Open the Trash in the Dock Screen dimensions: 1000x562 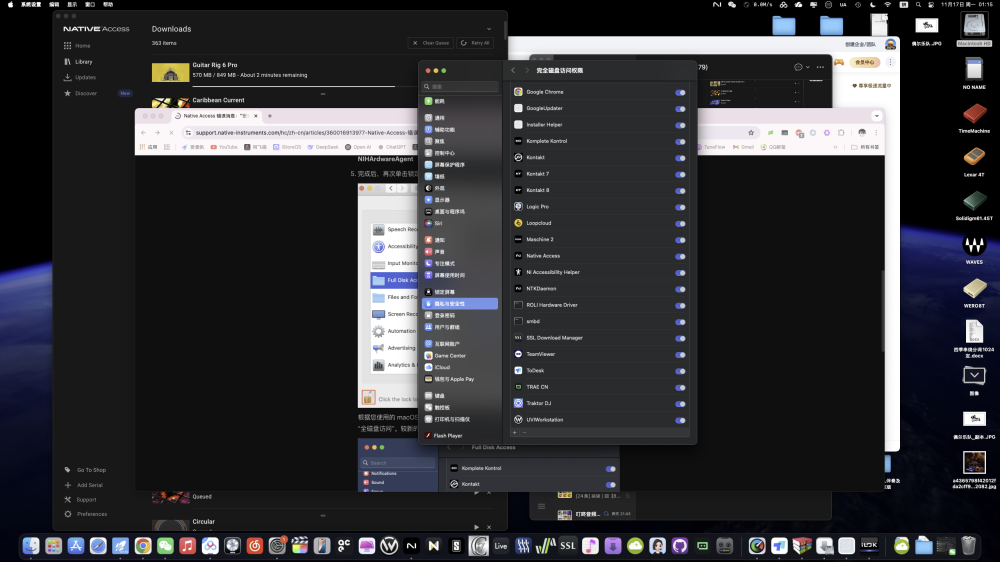pos(968,546)
